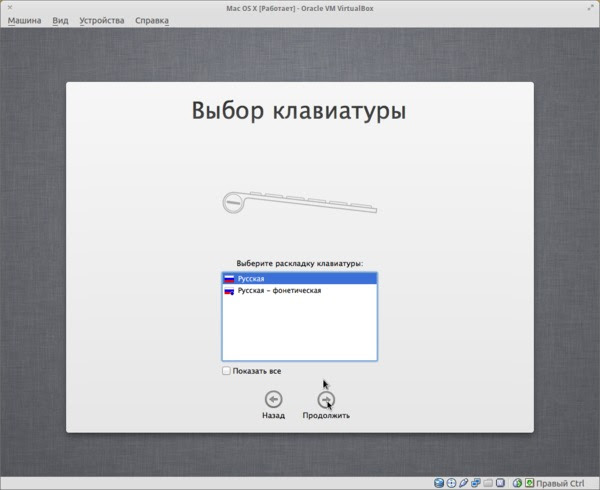Image resolution: width=600 pixels, height=490 pixels.
Task: Click the optical disc (CD/DVD) status icon
Action: (x=451, y=483)
